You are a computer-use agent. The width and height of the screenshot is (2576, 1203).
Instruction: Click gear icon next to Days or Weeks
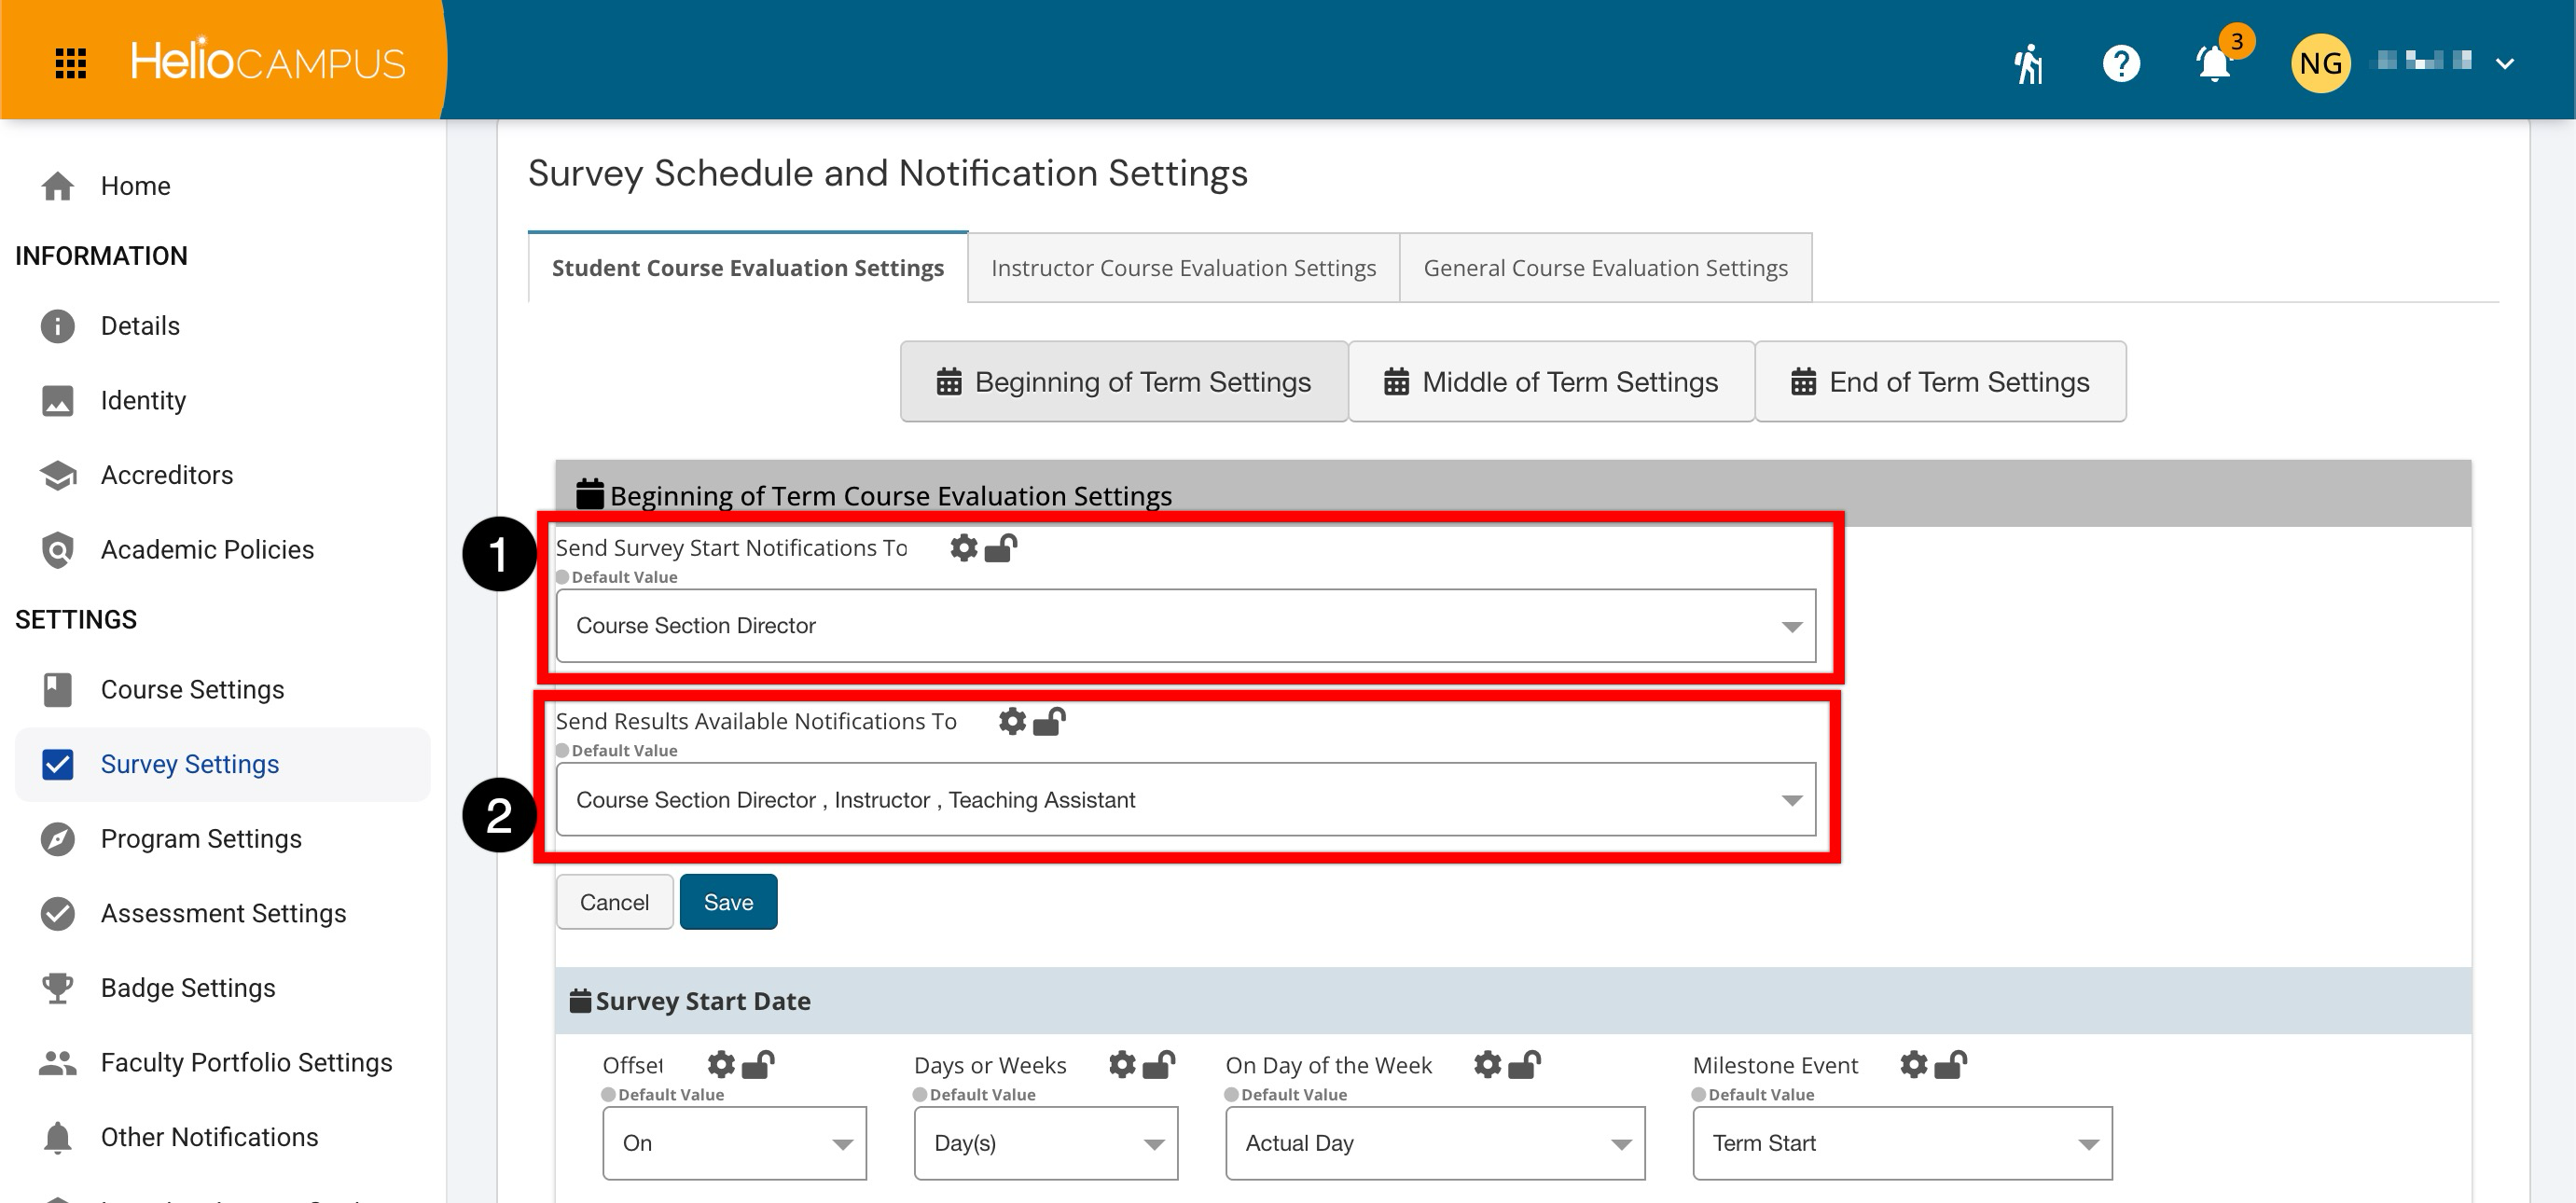pyautogui.click(x=1122, y=1065)
